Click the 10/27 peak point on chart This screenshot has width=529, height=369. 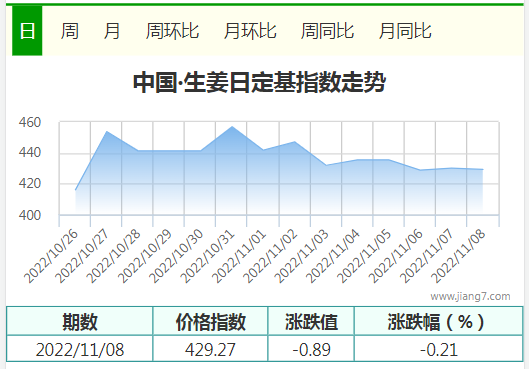coord(106,132)
